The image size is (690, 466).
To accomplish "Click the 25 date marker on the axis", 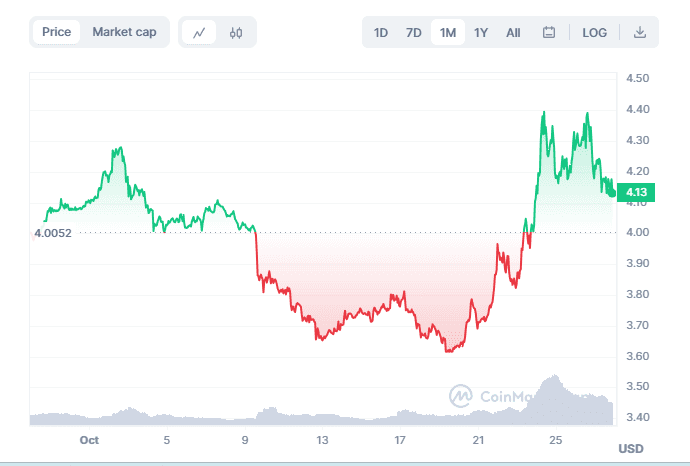I will (x=556, y=440).
